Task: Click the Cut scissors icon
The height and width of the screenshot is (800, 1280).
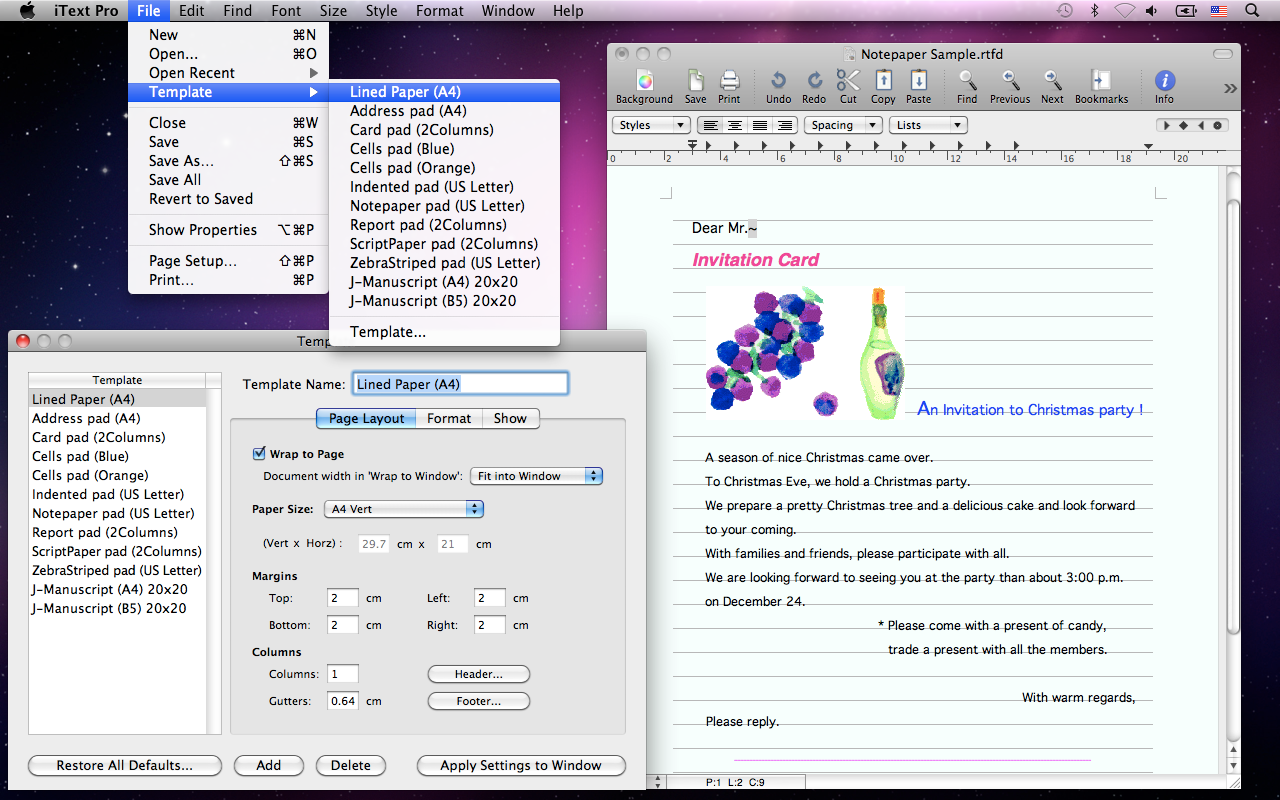Action: [848, 81]
